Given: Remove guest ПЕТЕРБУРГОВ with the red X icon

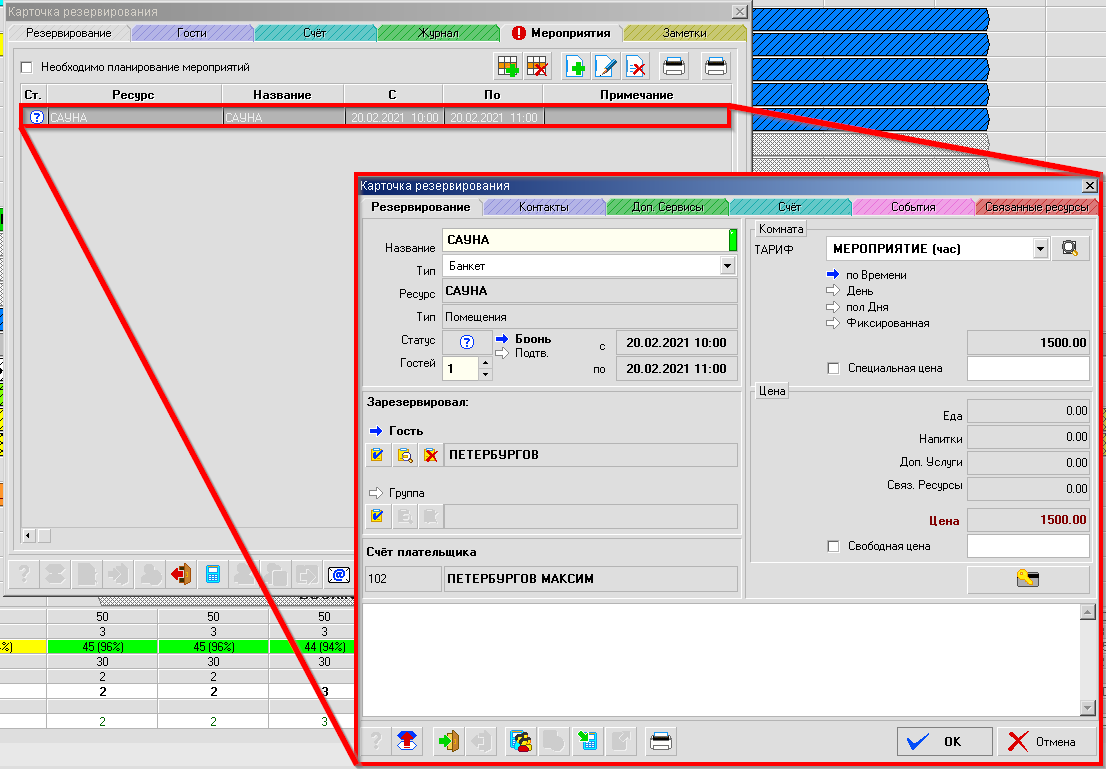Looking at the screenshot, I should 430,456.
